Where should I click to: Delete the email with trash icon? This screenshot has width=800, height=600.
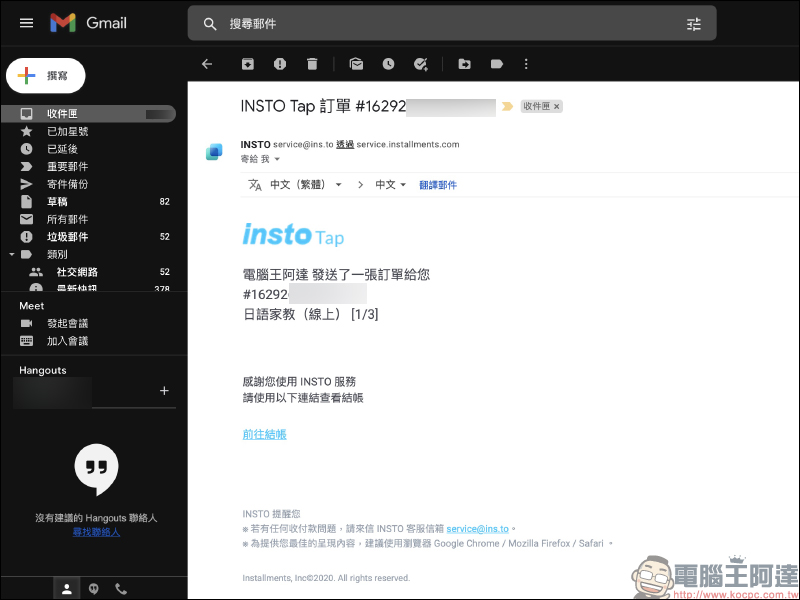click(312, 64)
